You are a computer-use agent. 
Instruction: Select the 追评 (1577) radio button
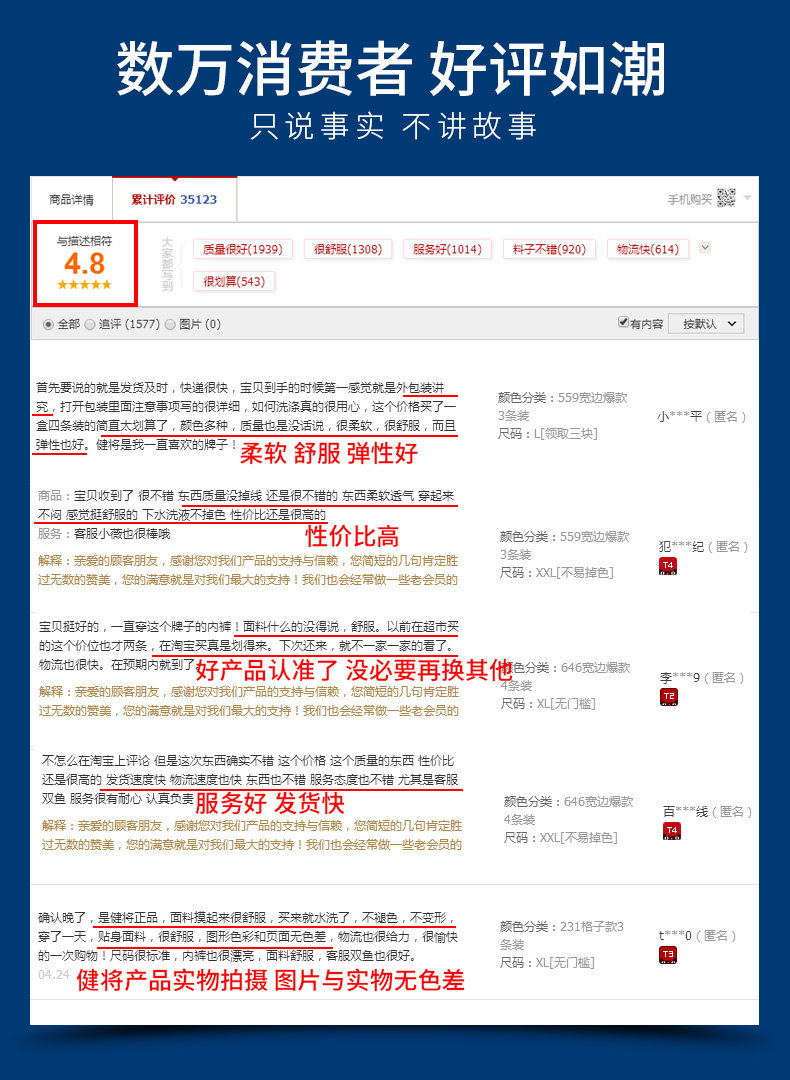(90, 324)
